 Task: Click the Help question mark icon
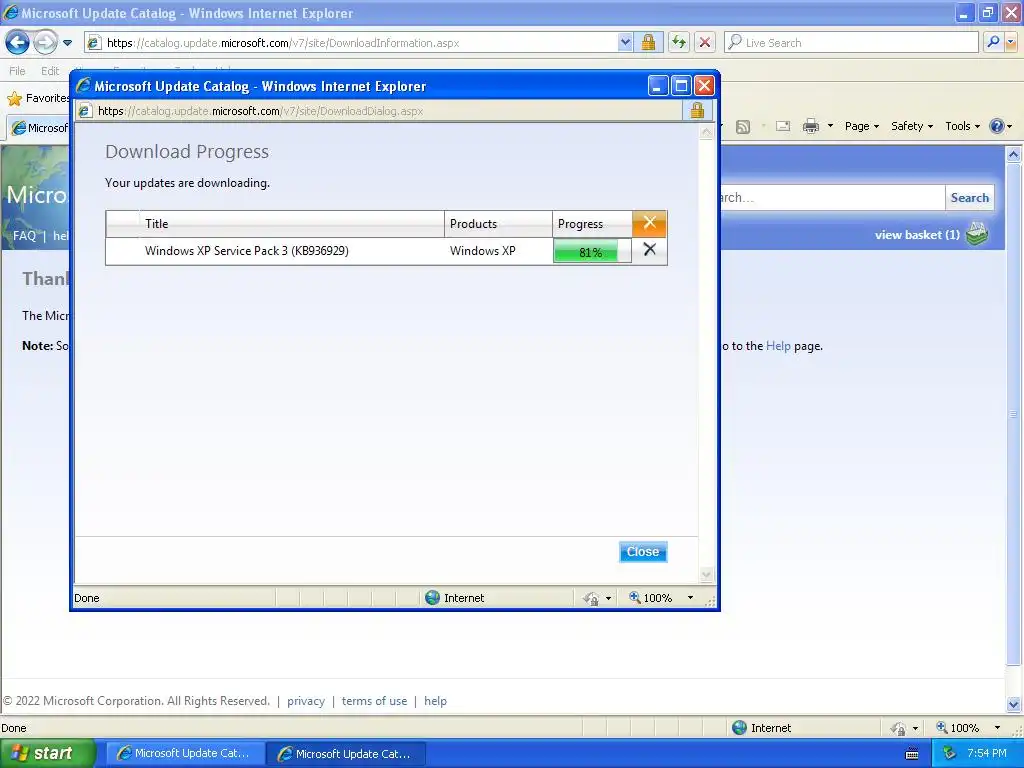997,127
